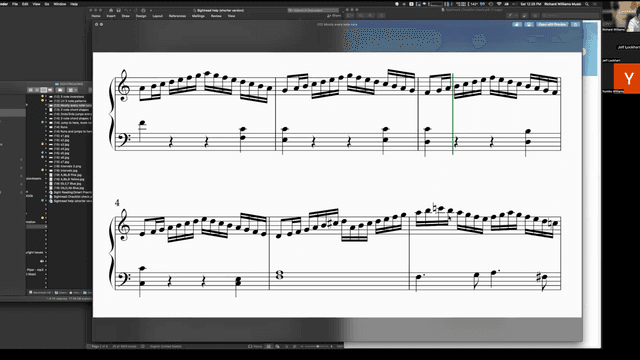Switch Finder to column view
This screenshot has width=640, height=360.
tap(44, 90)
